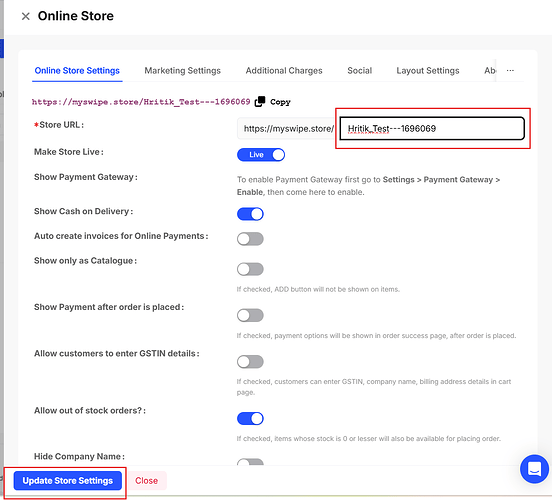The image size is (552, 500).
Task: Toggle the Make Store Live switch
Action: pyautogui.click(x=261, y=155)
